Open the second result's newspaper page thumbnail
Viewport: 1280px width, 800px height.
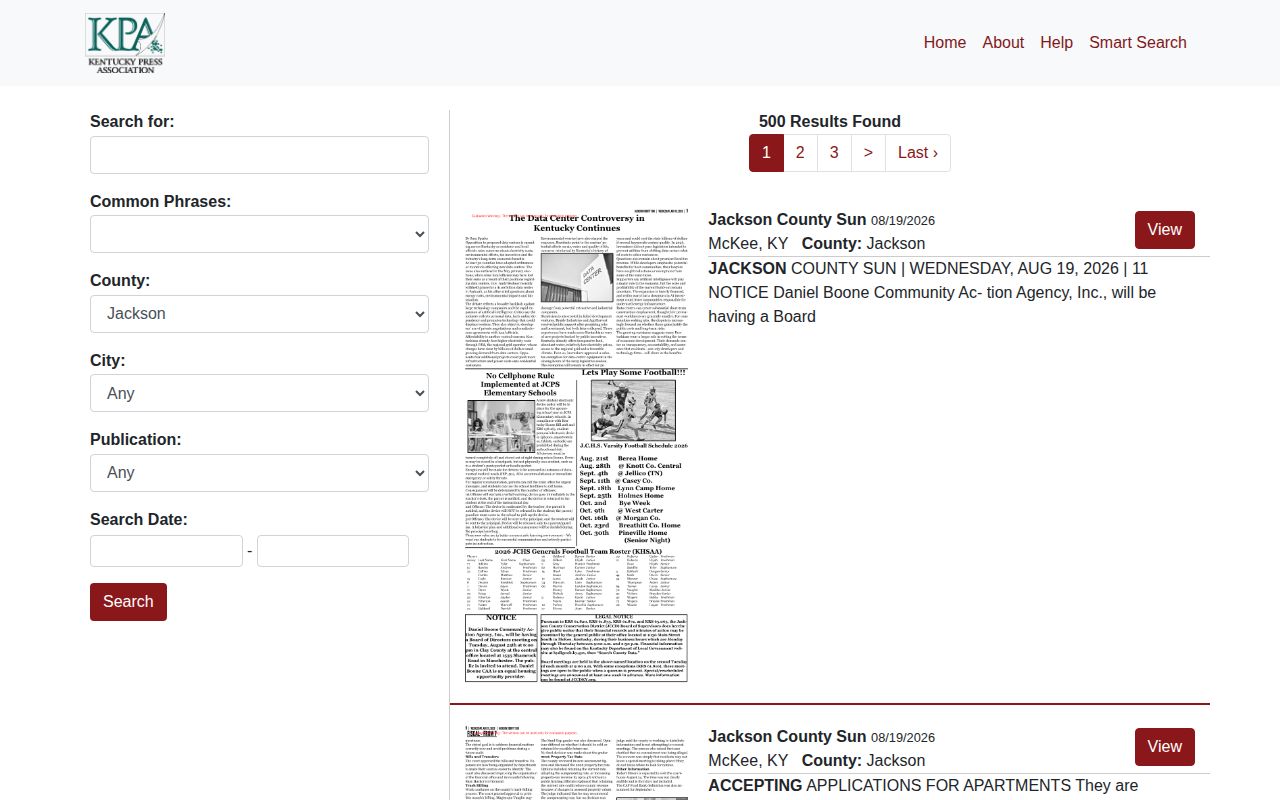point(577,764)
